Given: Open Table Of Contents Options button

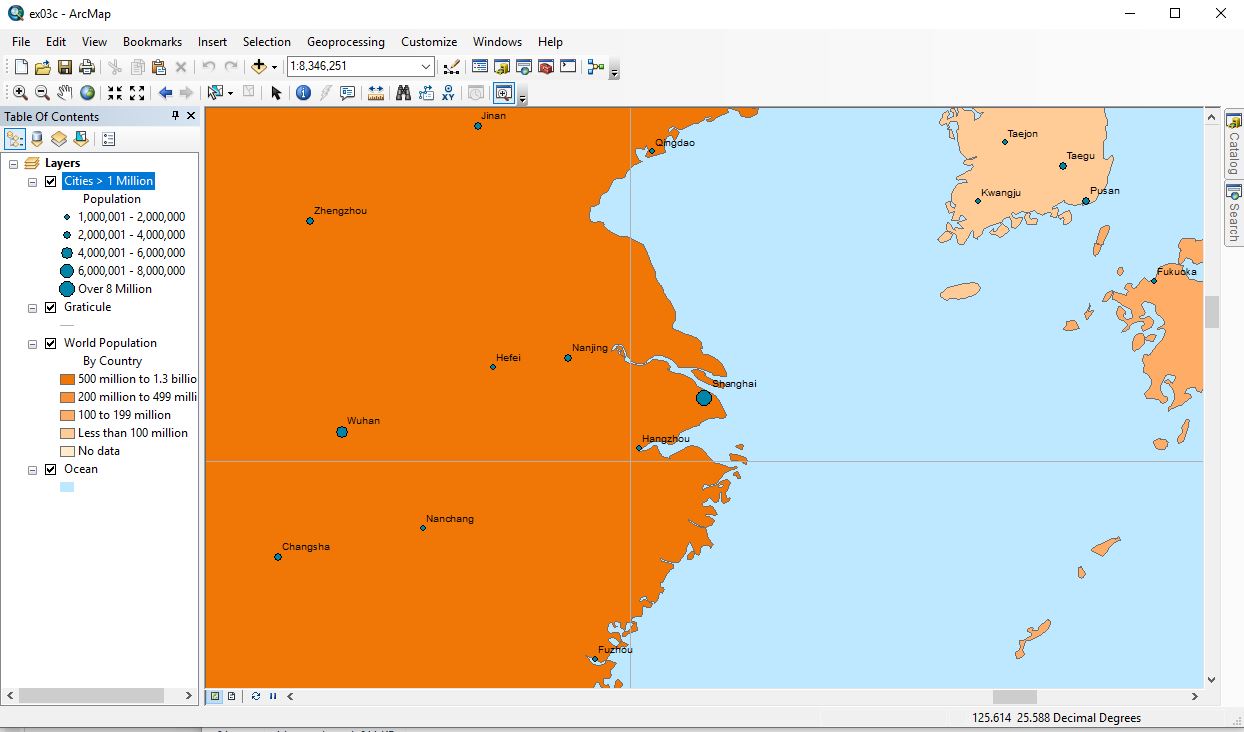Looking at the screenshot, I should click(x=108, y=139).
